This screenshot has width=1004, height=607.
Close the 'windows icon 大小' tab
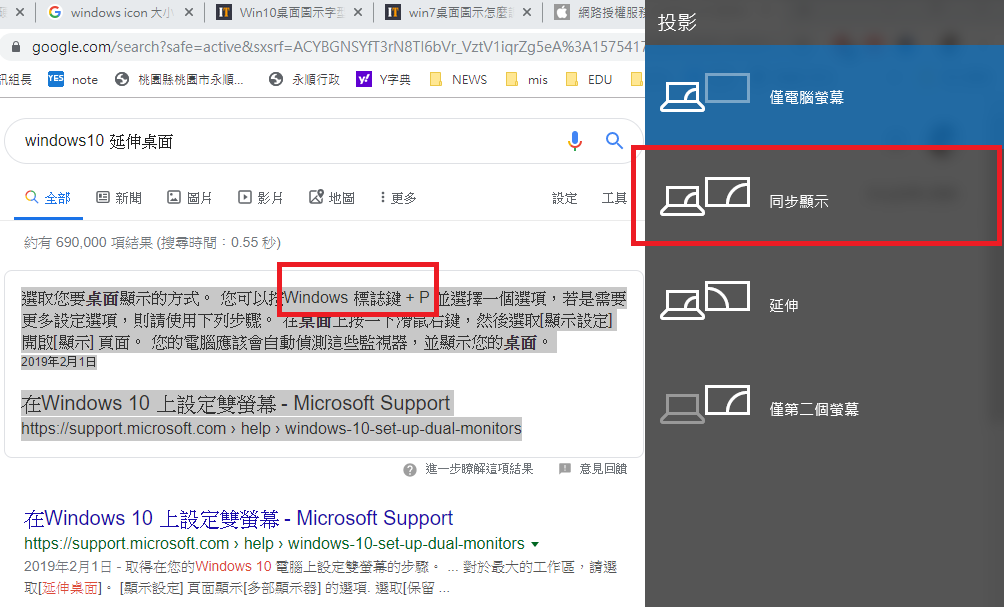(x=188, y=12)
